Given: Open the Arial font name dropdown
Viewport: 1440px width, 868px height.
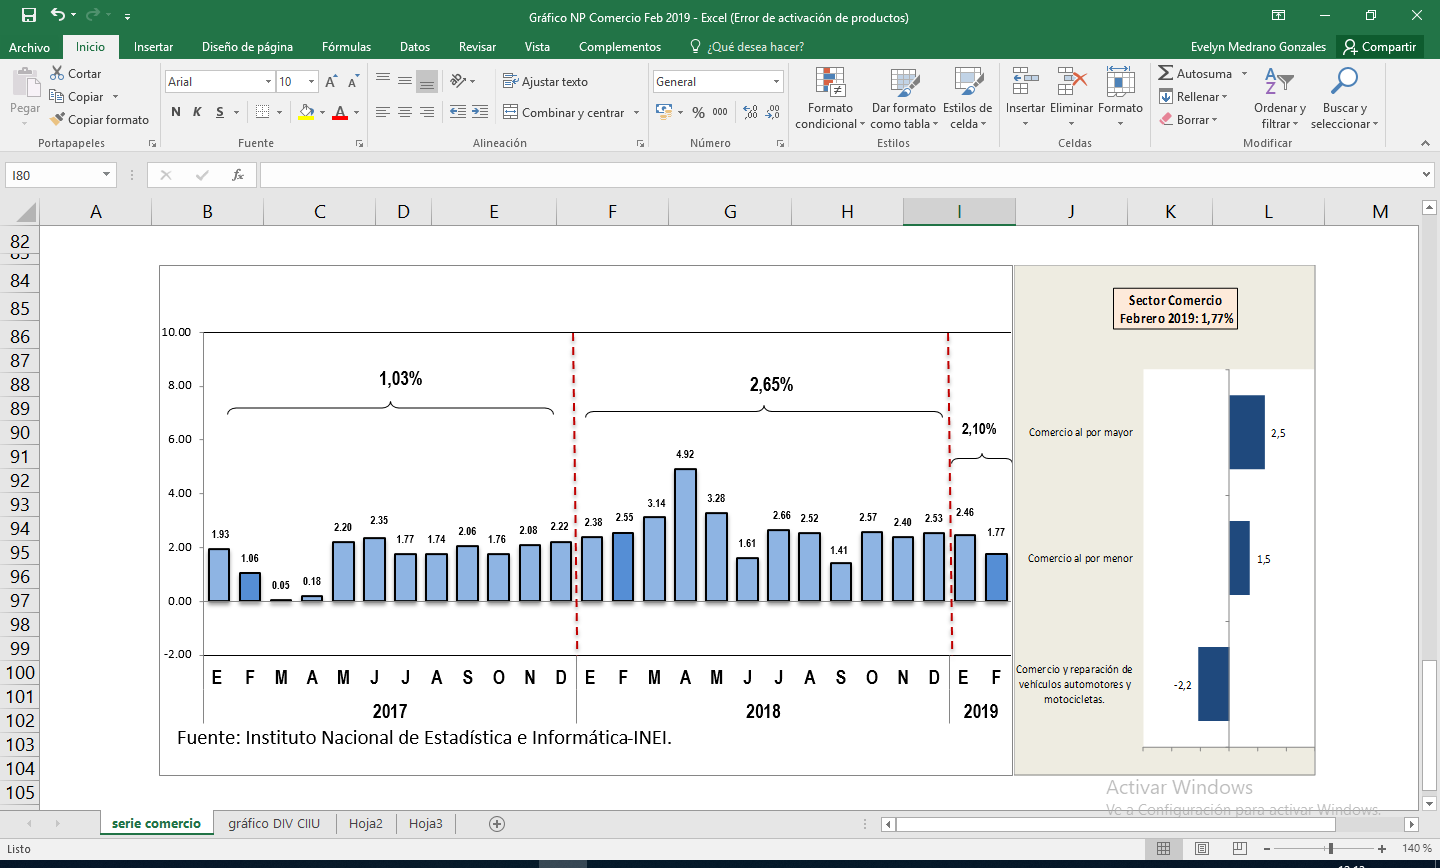Looking at the screenshot, I should [268, 82].
